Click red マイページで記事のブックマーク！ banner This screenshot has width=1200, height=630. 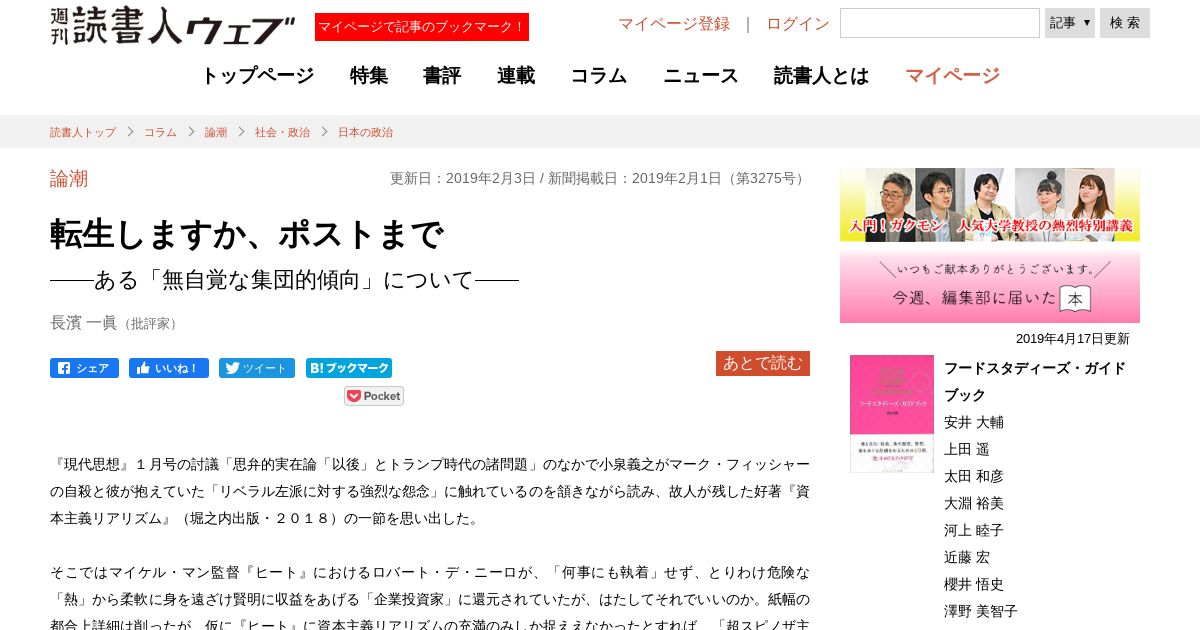pos(422,27)
